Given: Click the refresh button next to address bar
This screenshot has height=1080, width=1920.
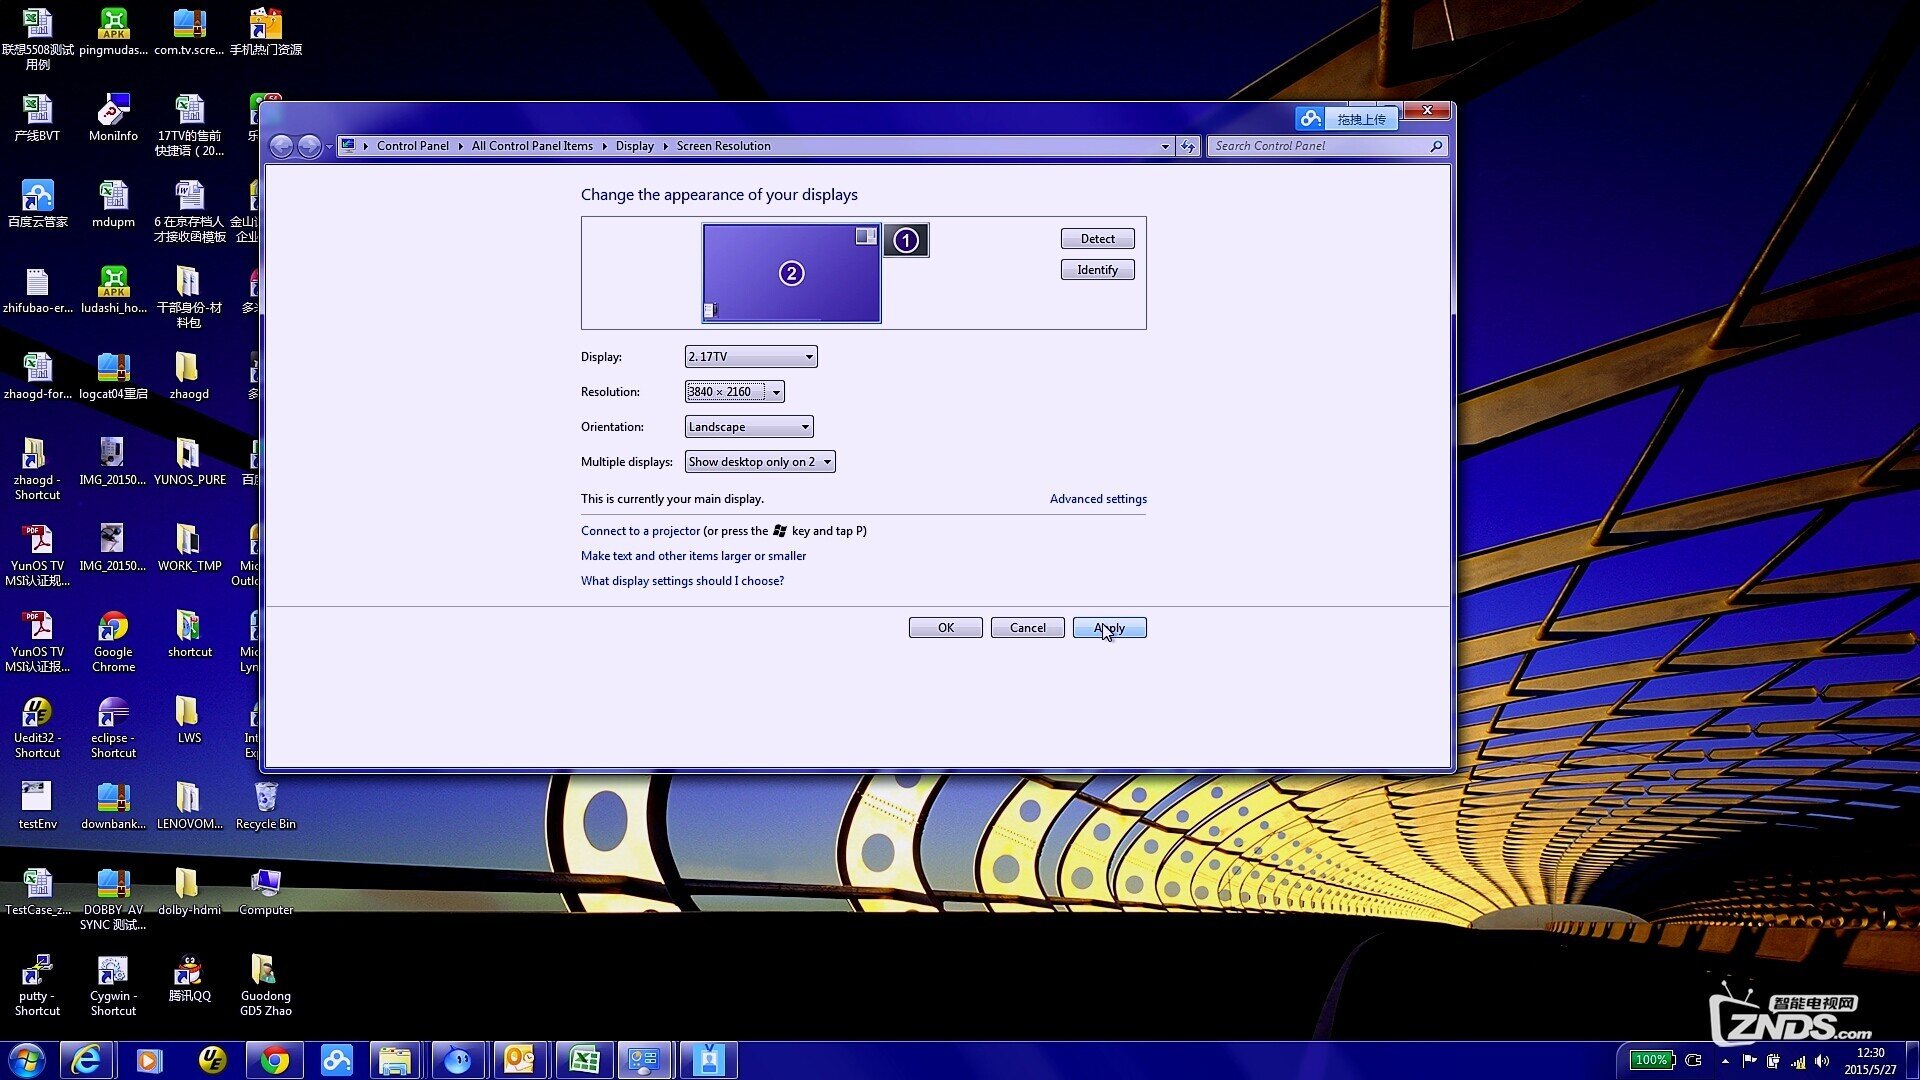Looking at the screenshot, I should 1187,146.
